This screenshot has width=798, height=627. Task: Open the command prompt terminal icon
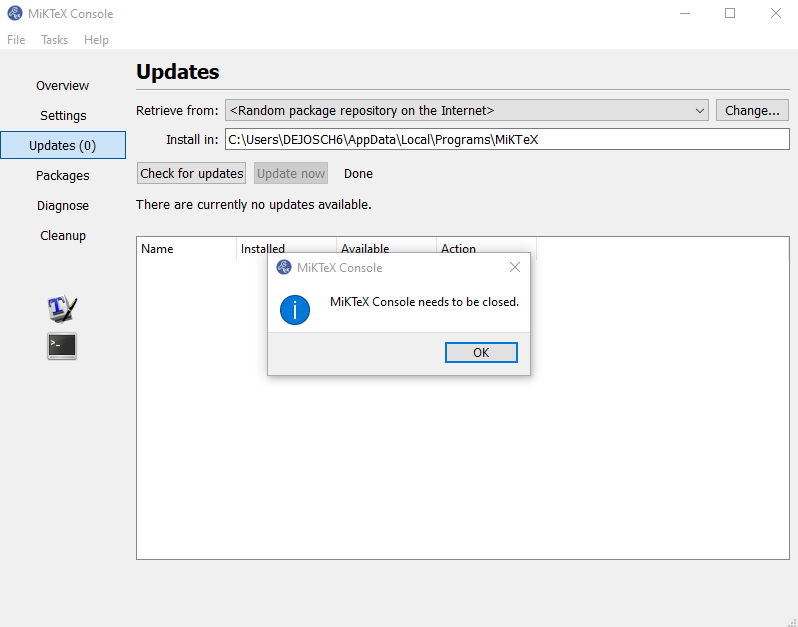(x=62, y=346)
